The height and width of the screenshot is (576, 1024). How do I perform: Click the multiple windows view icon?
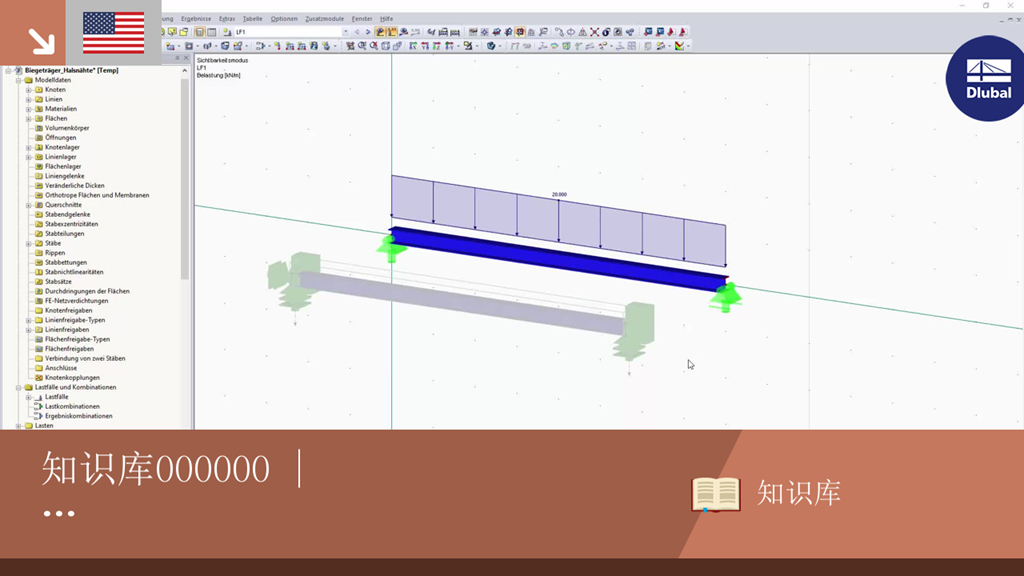click(x=398, y=46)
